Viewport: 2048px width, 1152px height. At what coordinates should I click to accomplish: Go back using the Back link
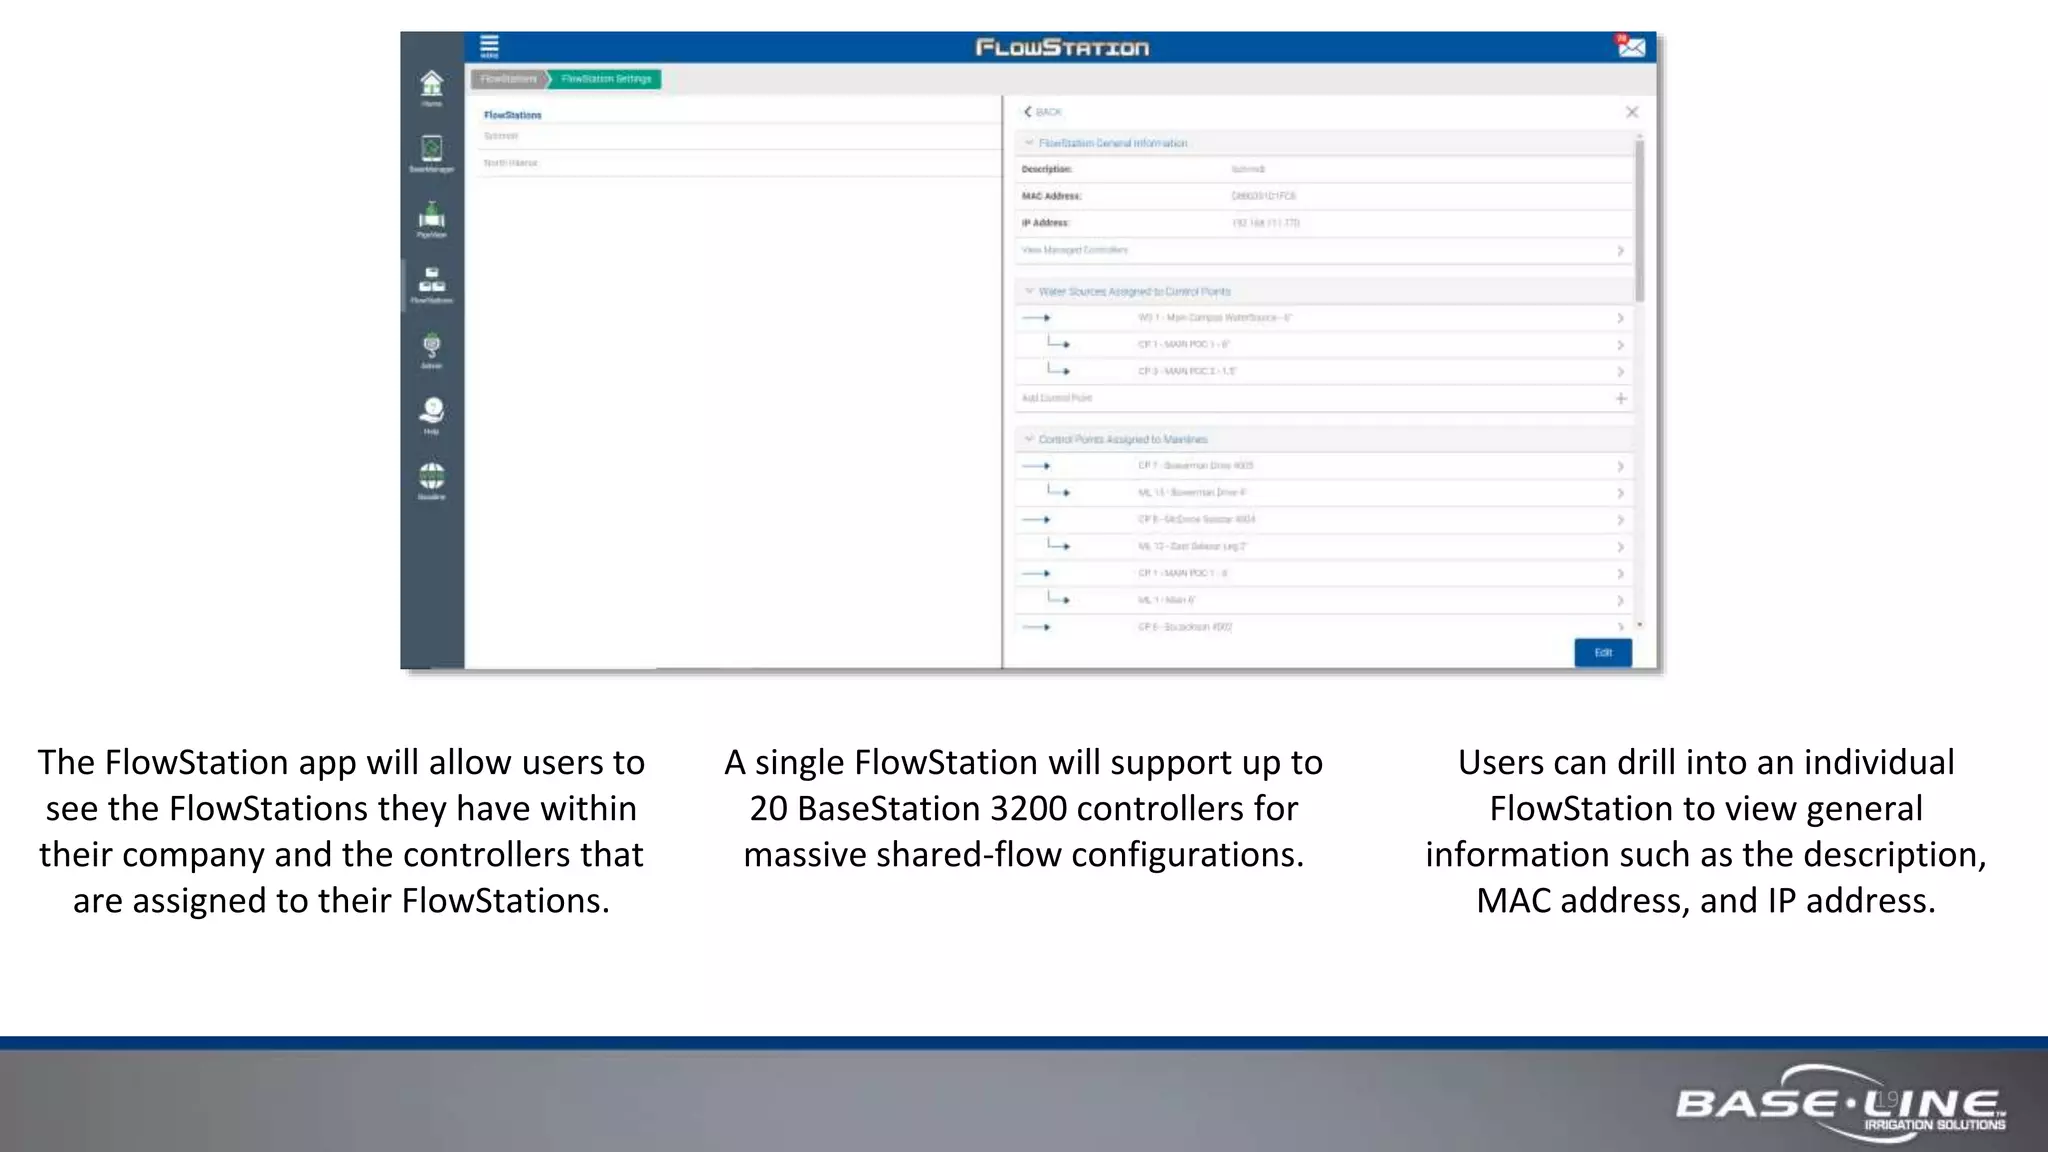pos(1042,112)
